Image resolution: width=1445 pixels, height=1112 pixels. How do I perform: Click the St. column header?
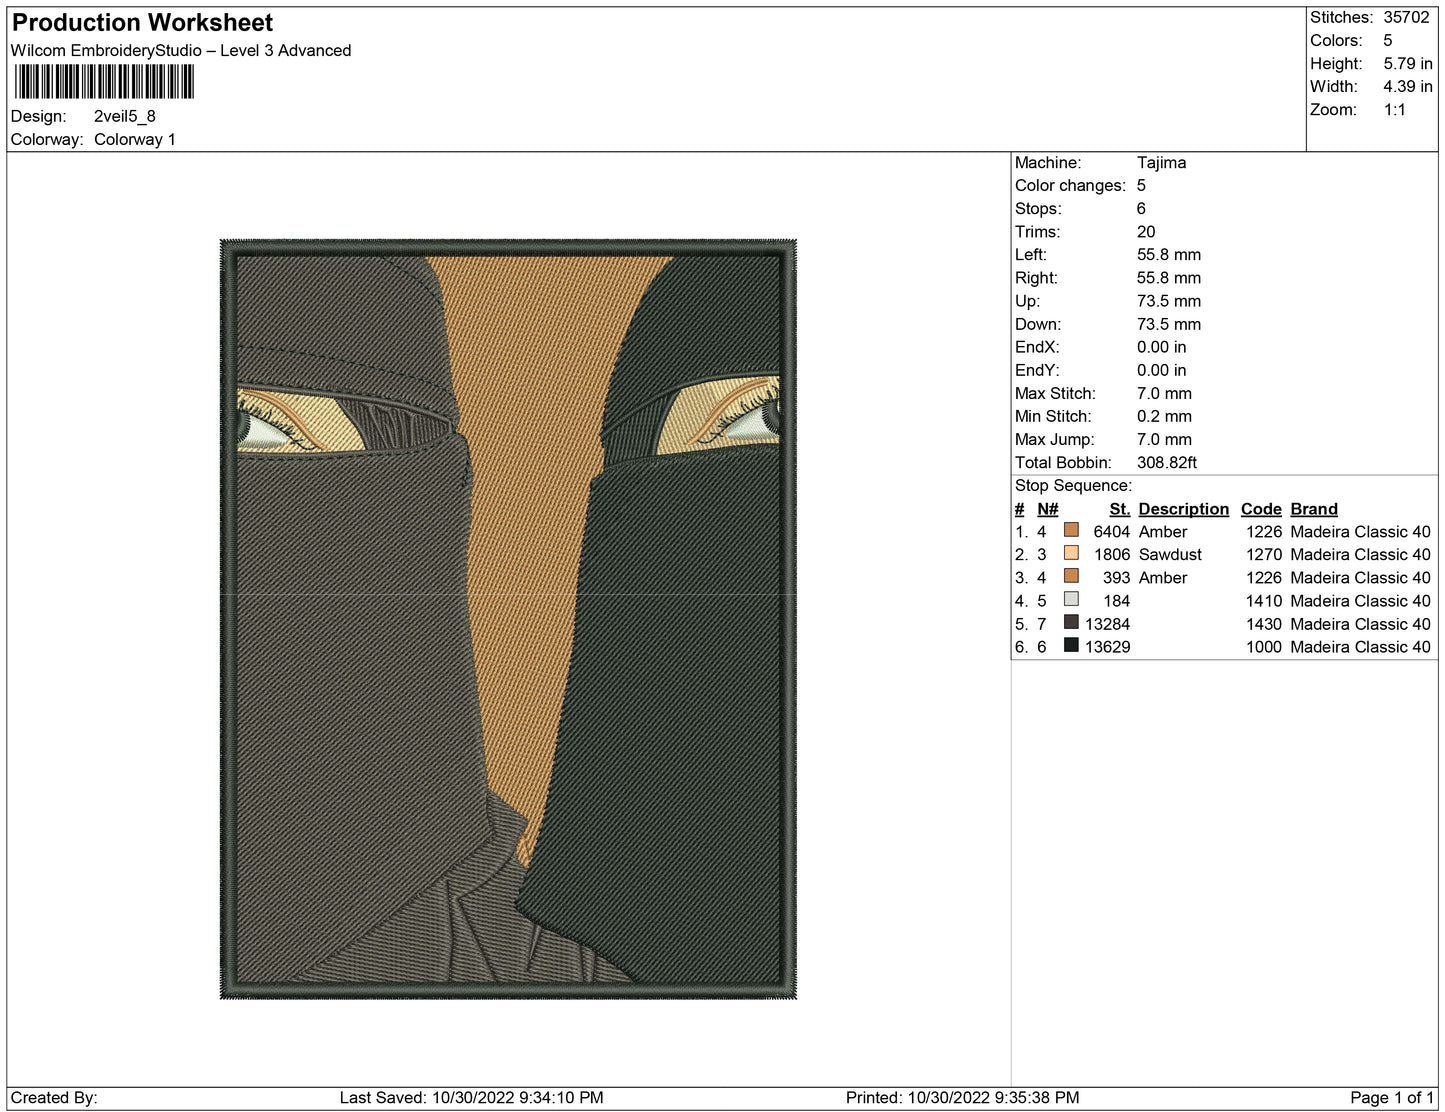point(1119,509)
